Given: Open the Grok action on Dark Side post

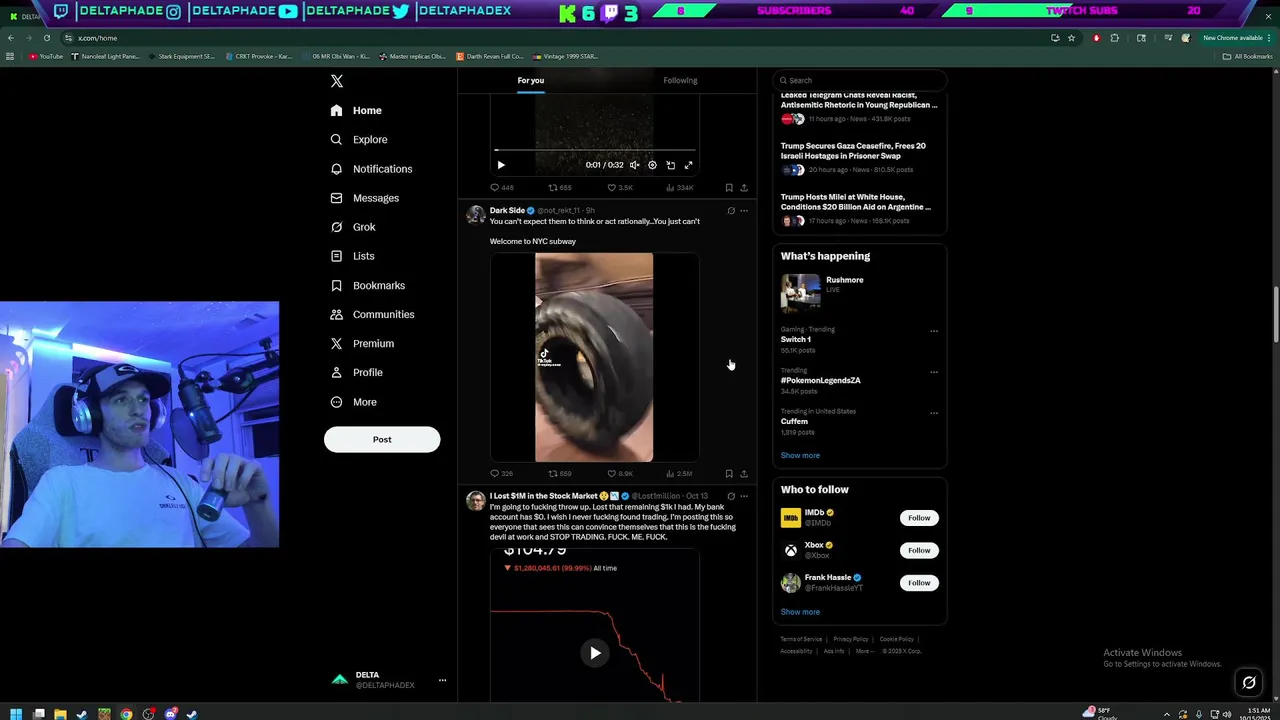Looking at the screenshot, I should 731,211.
